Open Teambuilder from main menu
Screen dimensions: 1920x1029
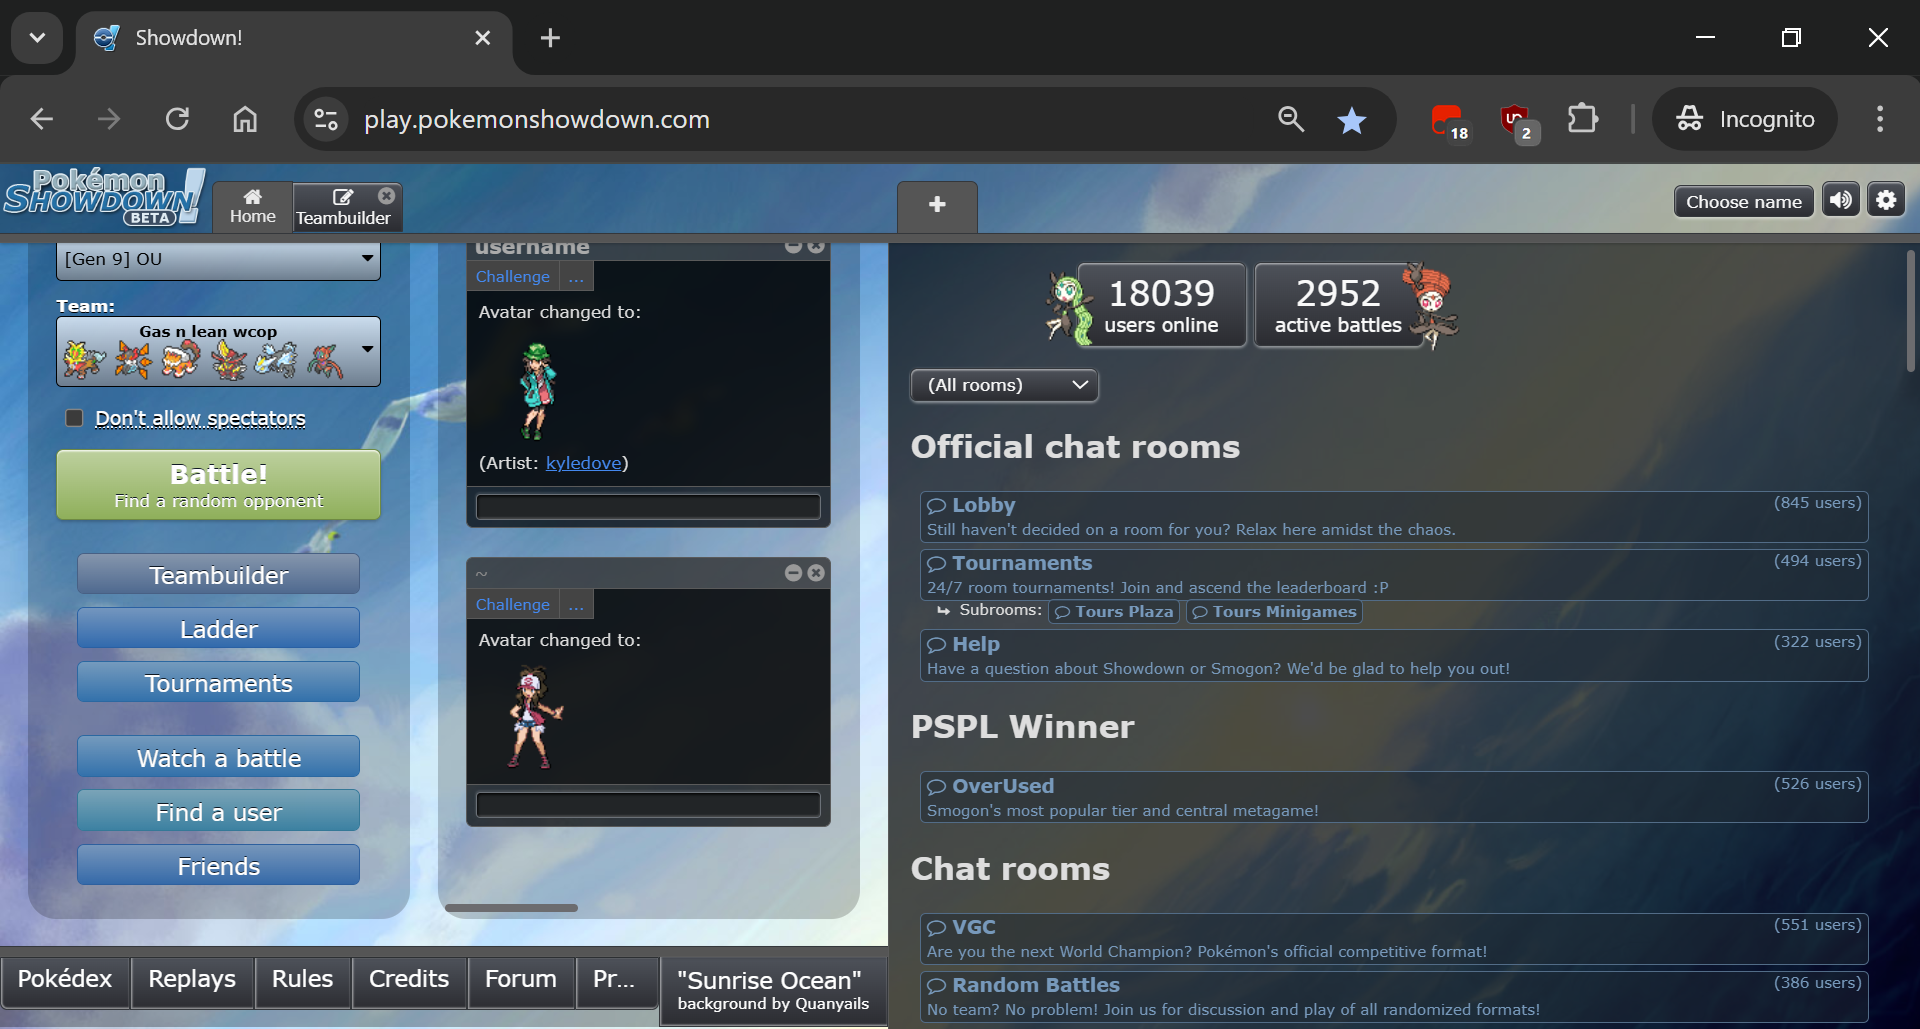(218, 575)
